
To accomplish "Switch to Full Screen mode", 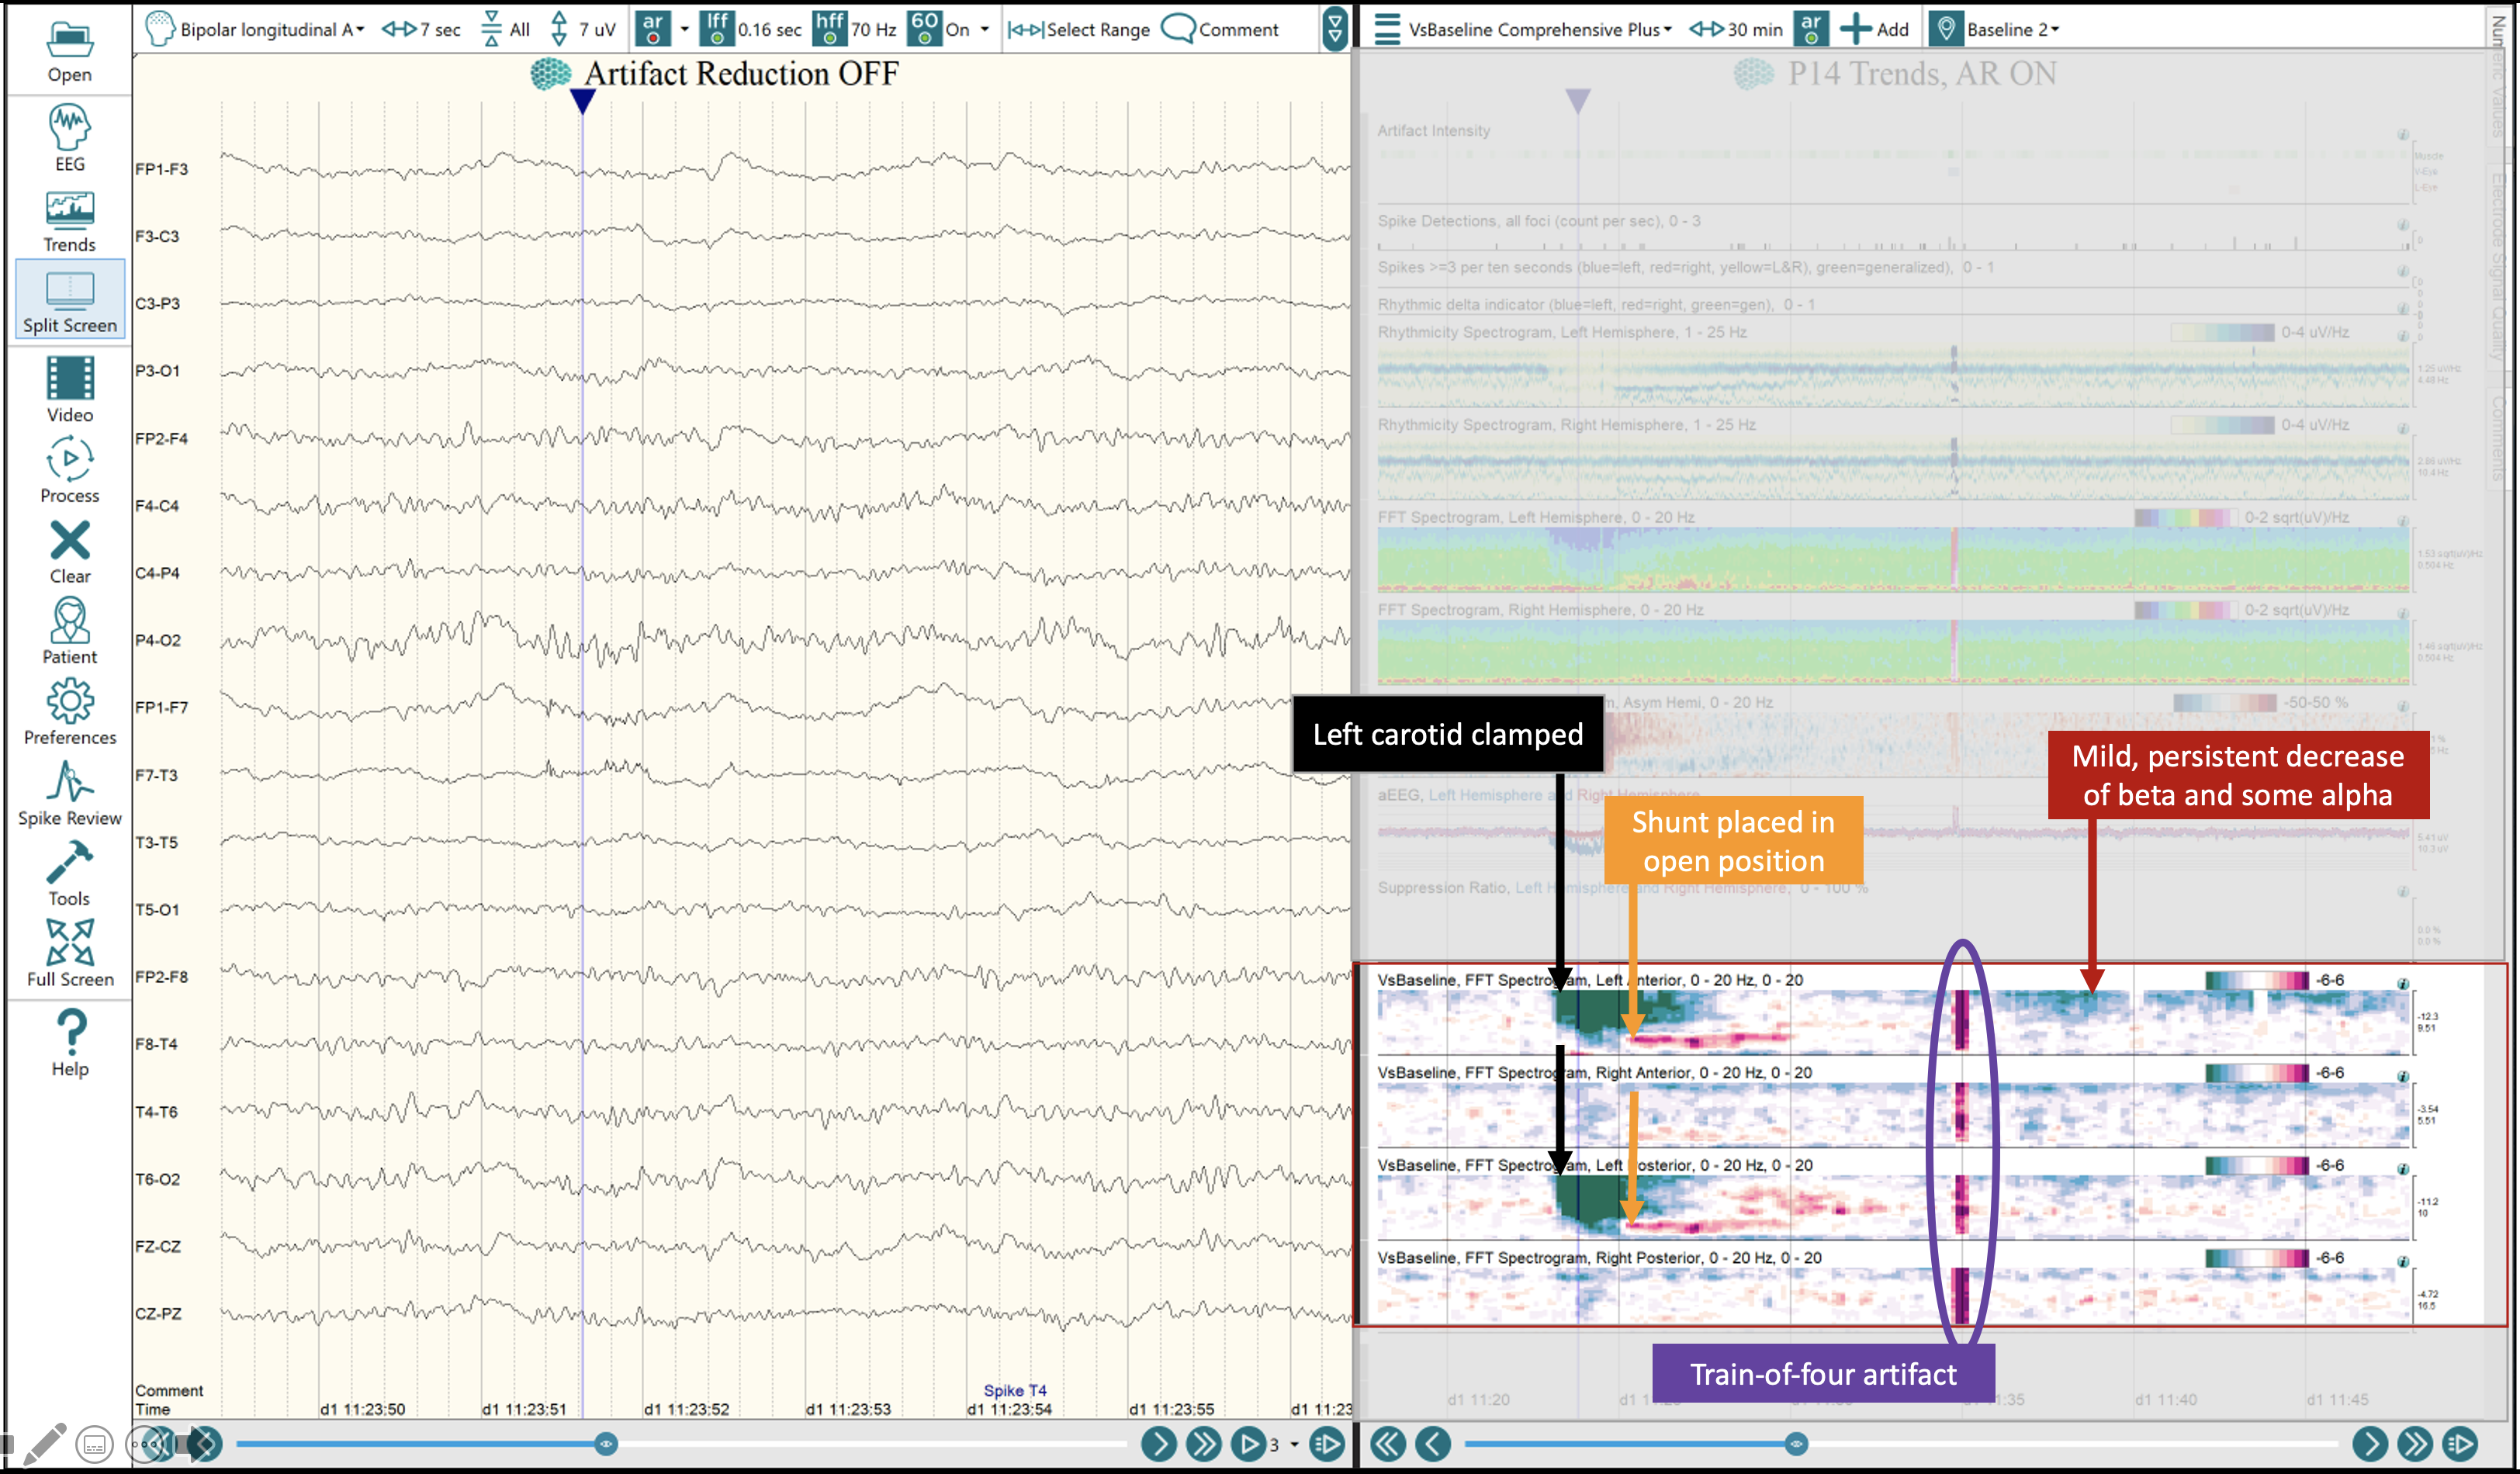I will (x=69, y=954).
